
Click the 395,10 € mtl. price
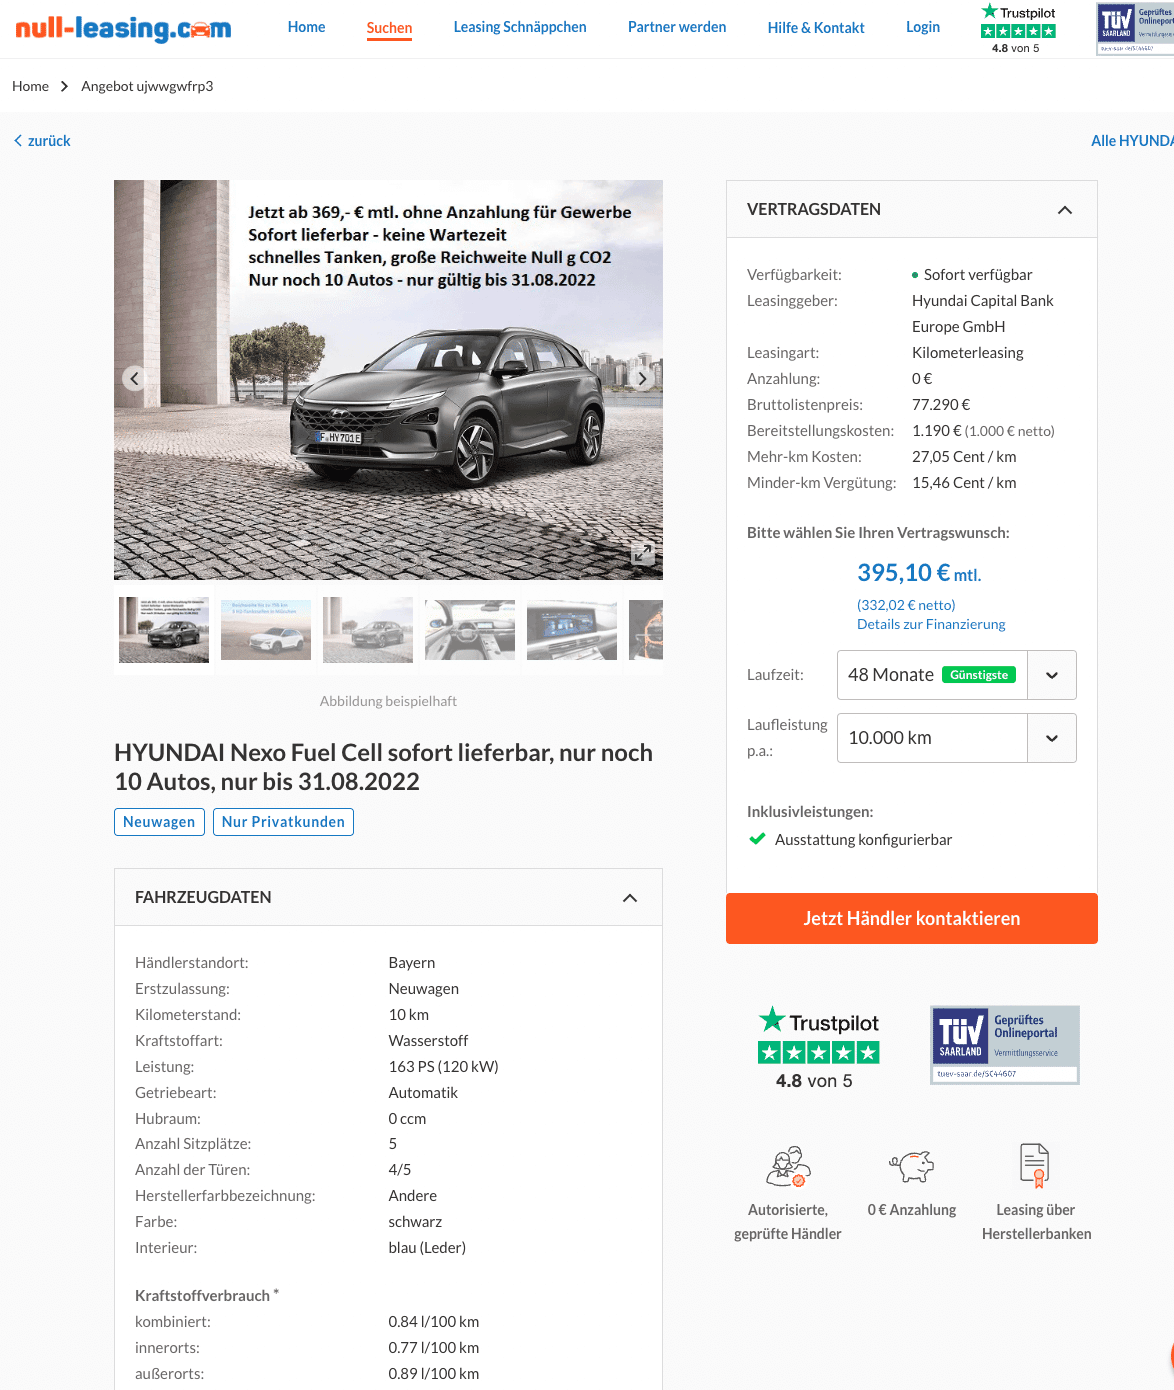pos(919,573)
